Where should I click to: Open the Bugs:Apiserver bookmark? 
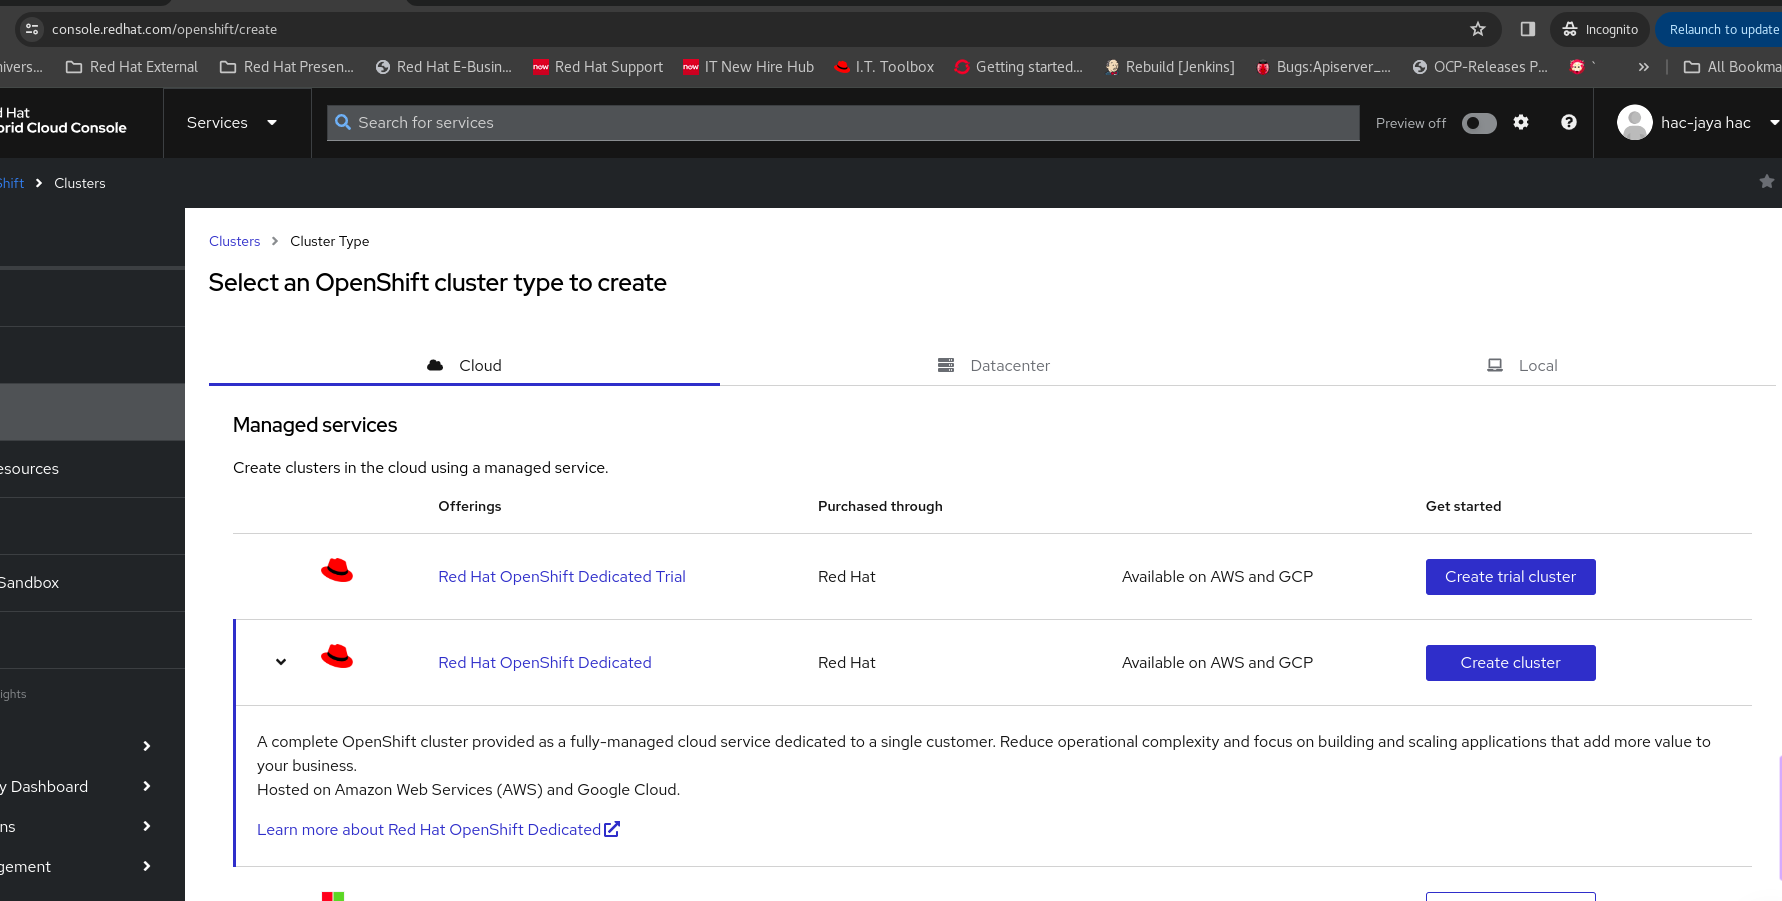pos(1323,67)
